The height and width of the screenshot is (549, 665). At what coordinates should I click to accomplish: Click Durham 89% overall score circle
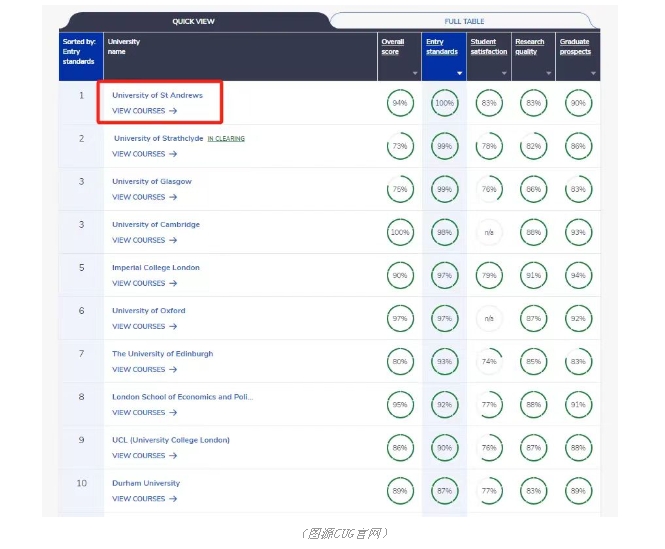400,491
